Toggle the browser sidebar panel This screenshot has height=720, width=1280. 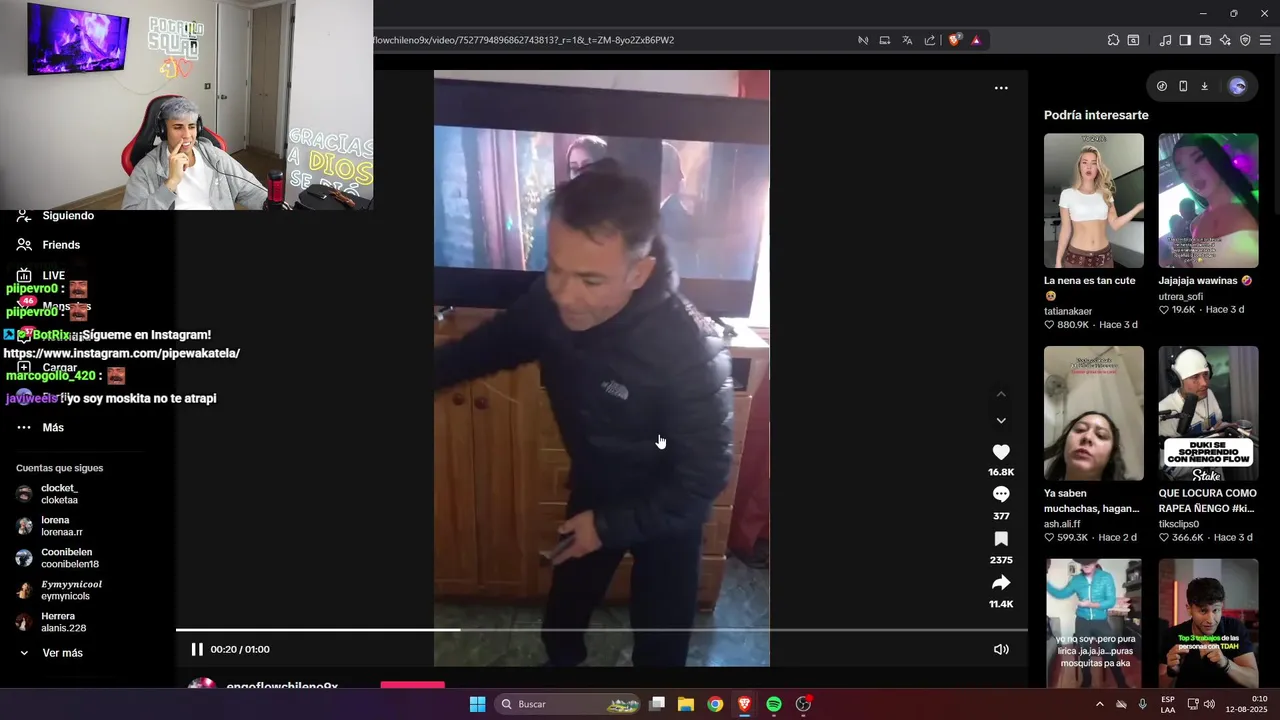[x=1185, y=40]
